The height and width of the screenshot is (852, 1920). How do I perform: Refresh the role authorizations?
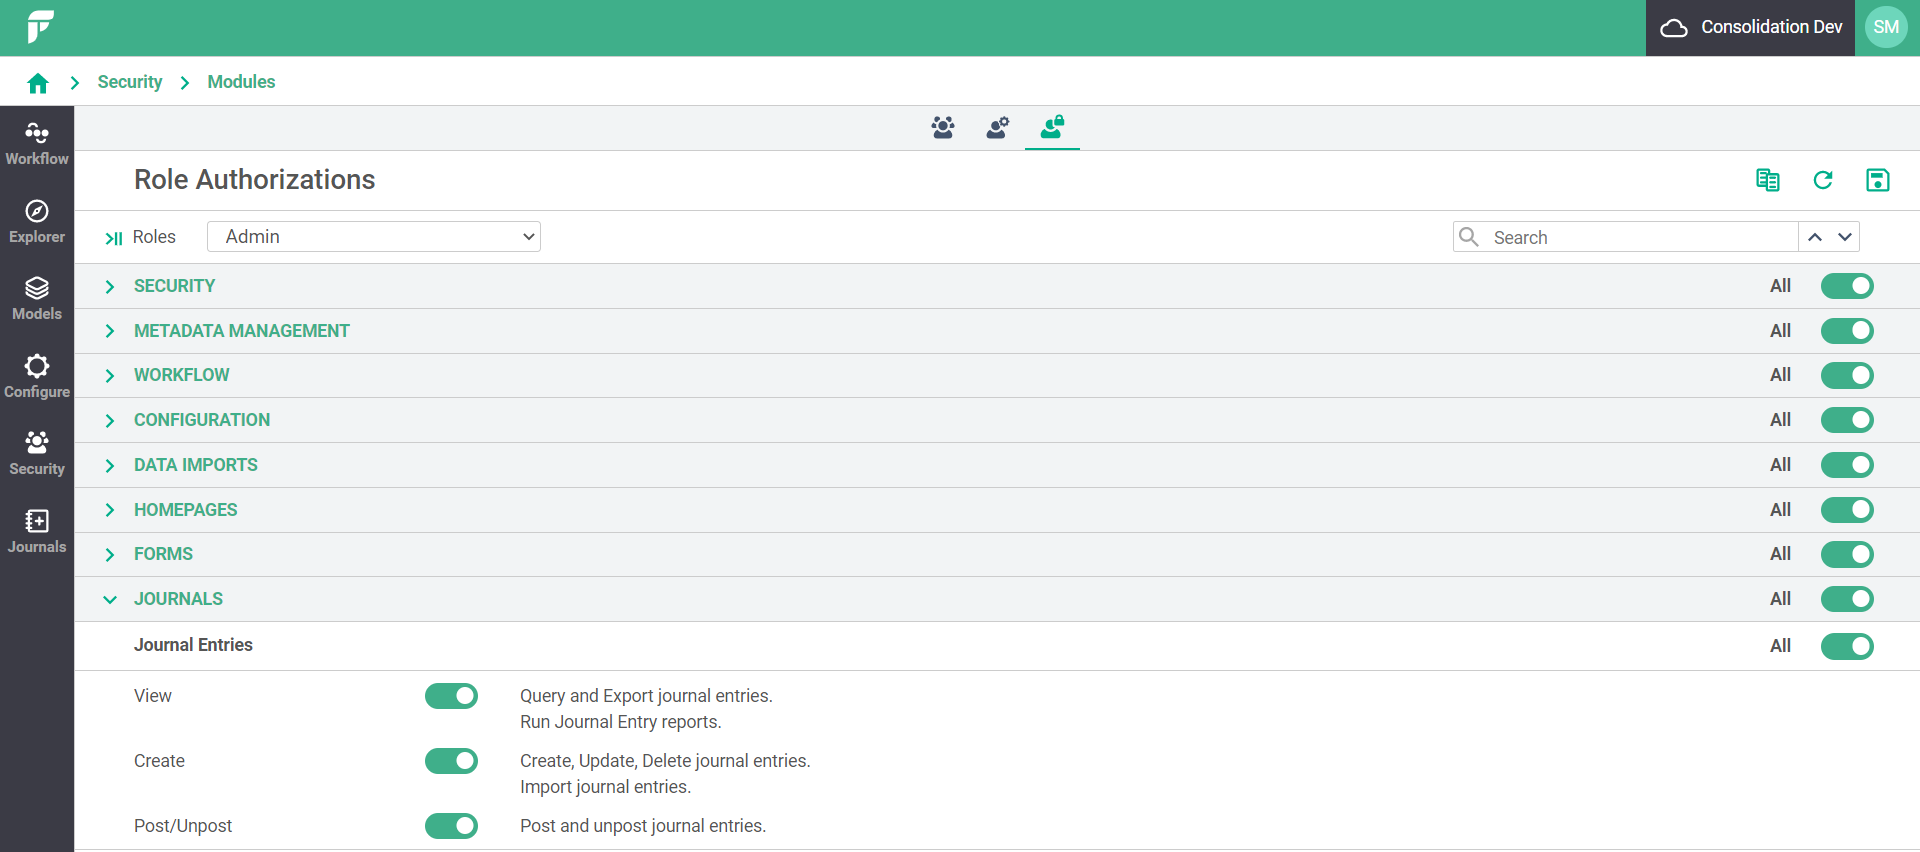(x=1823, y=180)
